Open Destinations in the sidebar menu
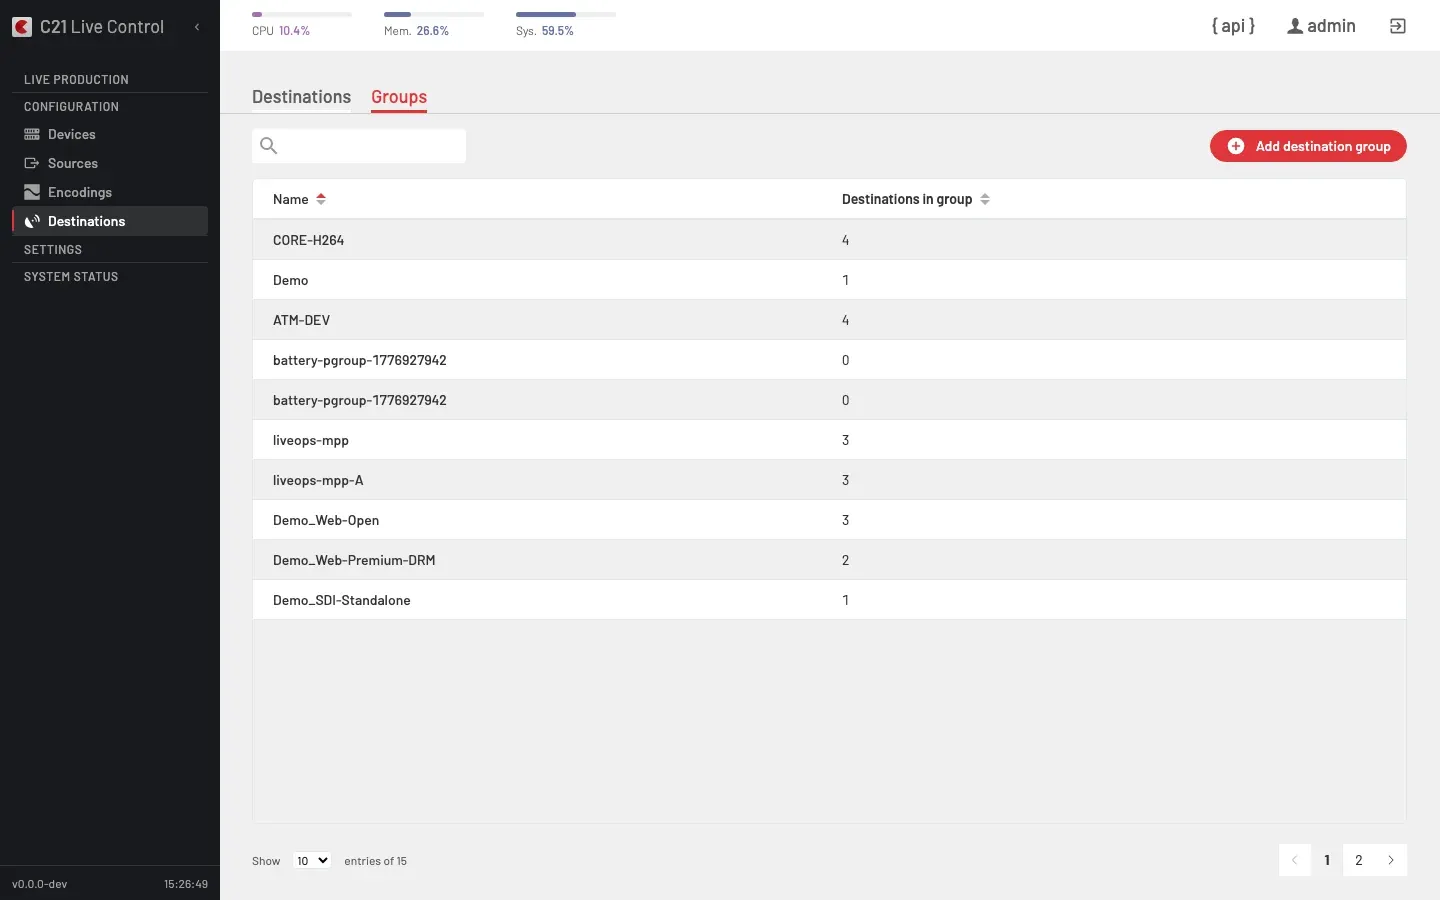Screen dimensions: 1440x900 pos(110,221)
